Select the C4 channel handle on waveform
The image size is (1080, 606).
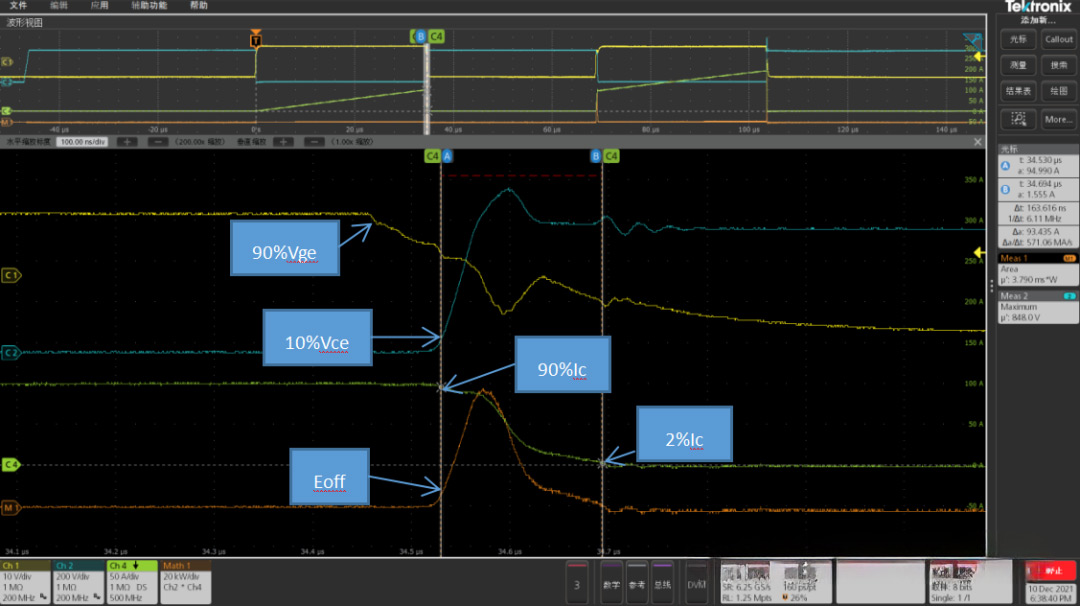11,464
